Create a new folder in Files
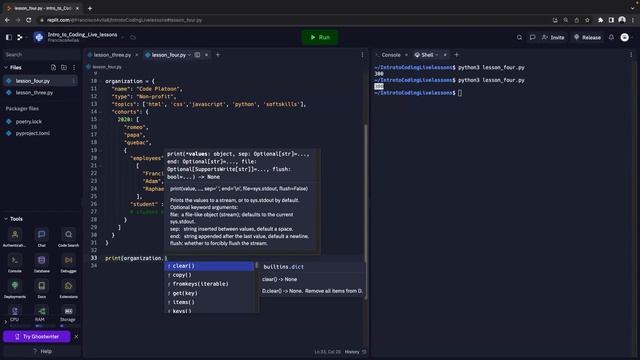 pyautogui.click(x=64, y=67)
